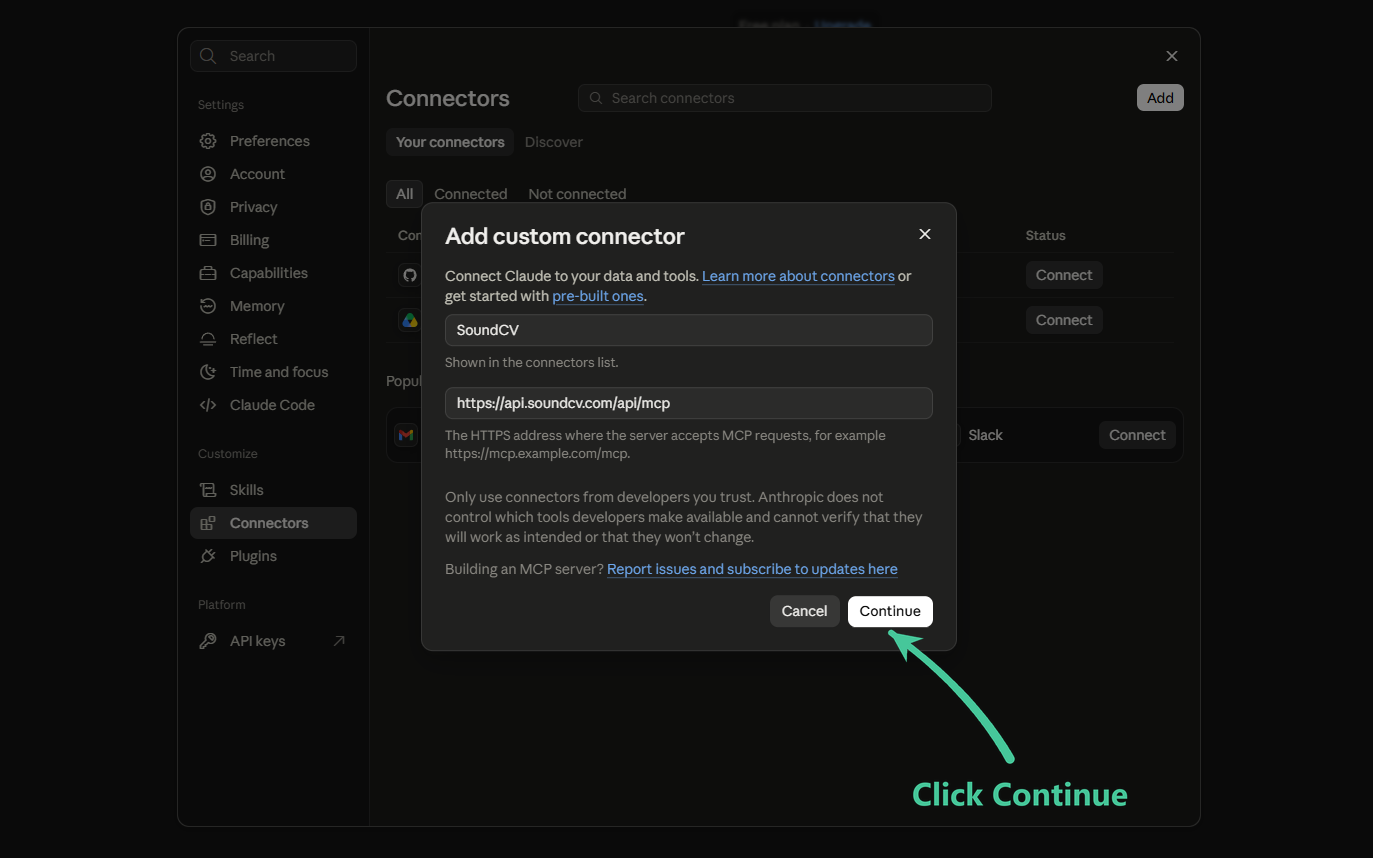Click the Capabilities briefcase icon
Viewport: 1373px width, 858px height.
tap(208, 273)
